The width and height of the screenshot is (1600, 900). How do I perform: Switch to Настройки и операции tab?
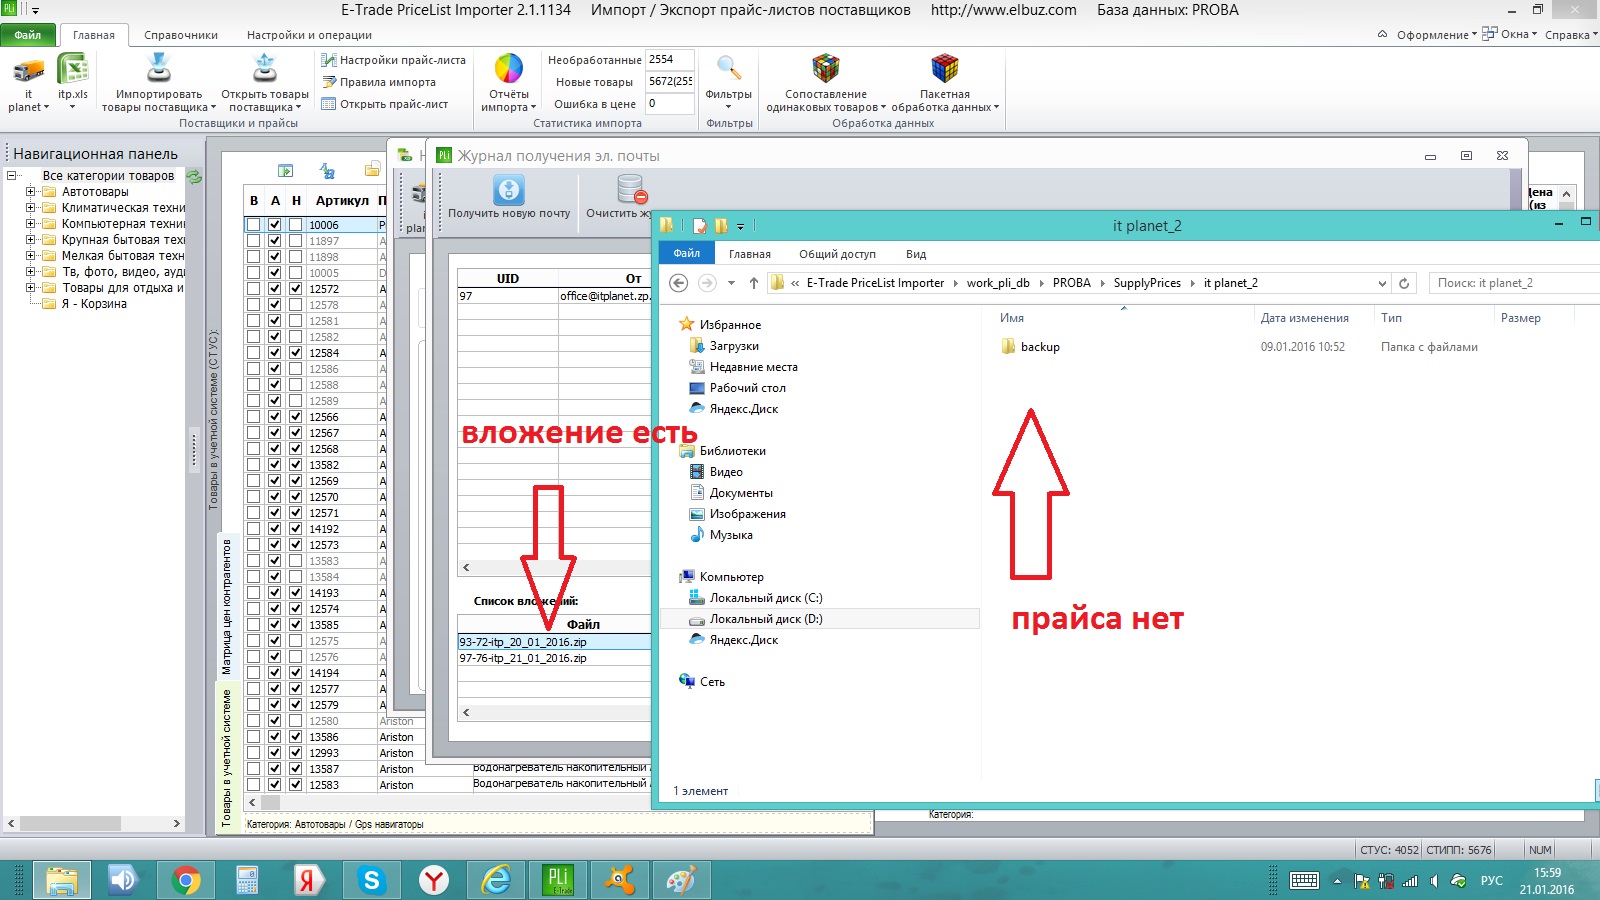(309, 35)
